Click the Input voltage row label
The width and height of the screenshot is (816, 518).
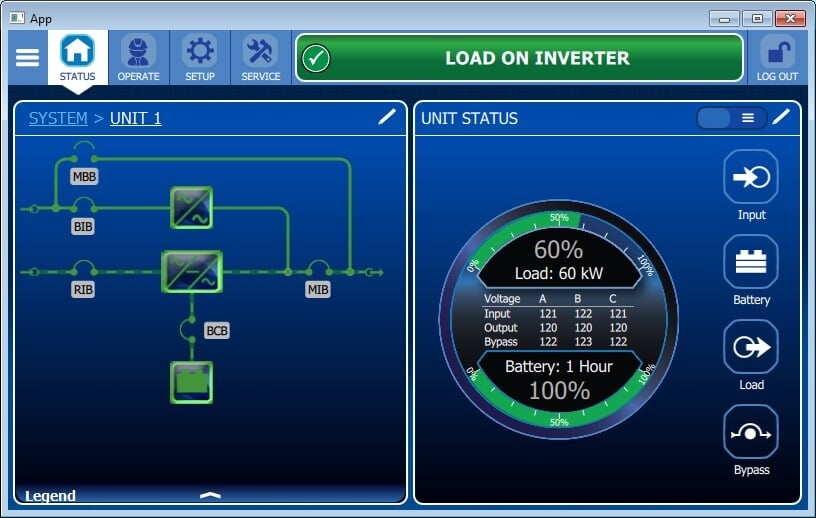[497, 313]
